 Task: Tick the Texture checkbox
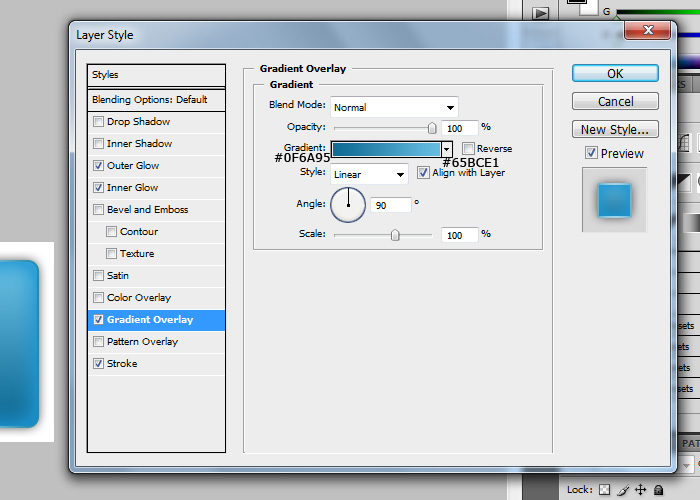click(111, 253)
